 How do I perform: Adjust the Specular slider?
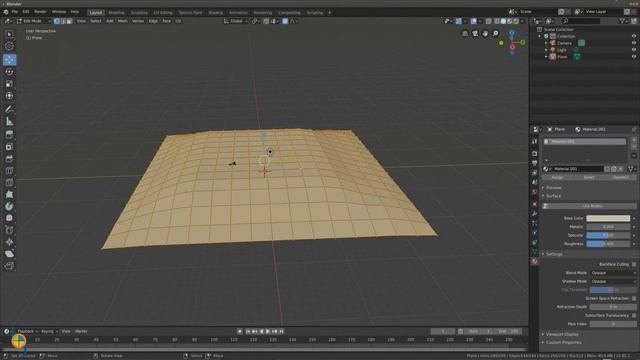pos(608,236)
